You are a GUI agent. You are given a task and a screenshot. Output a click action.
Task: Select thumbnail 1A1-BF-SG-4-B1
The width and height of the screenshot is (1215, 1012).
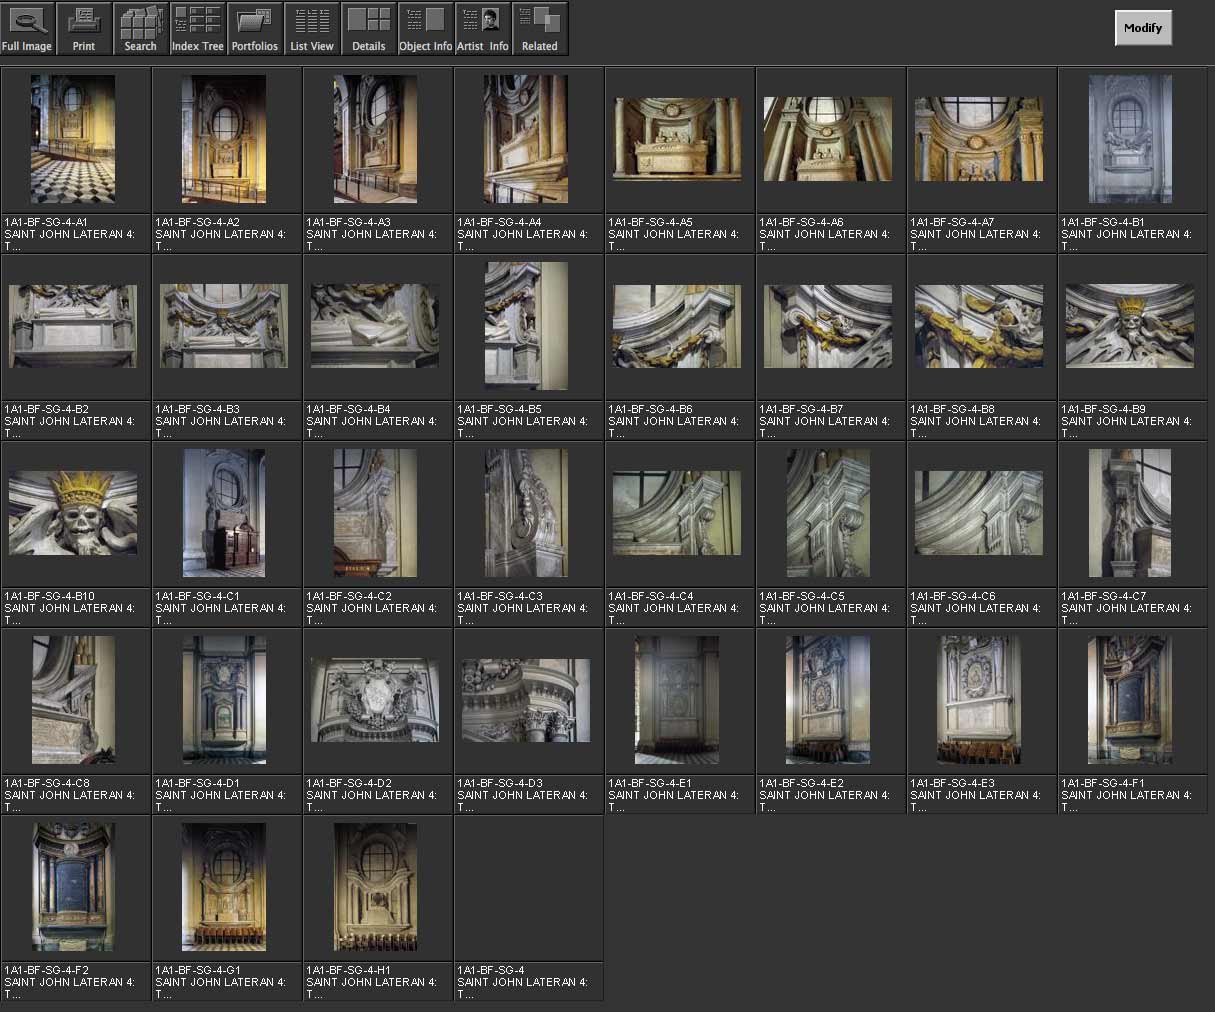pyautogui.click(x=1130, y=139)
